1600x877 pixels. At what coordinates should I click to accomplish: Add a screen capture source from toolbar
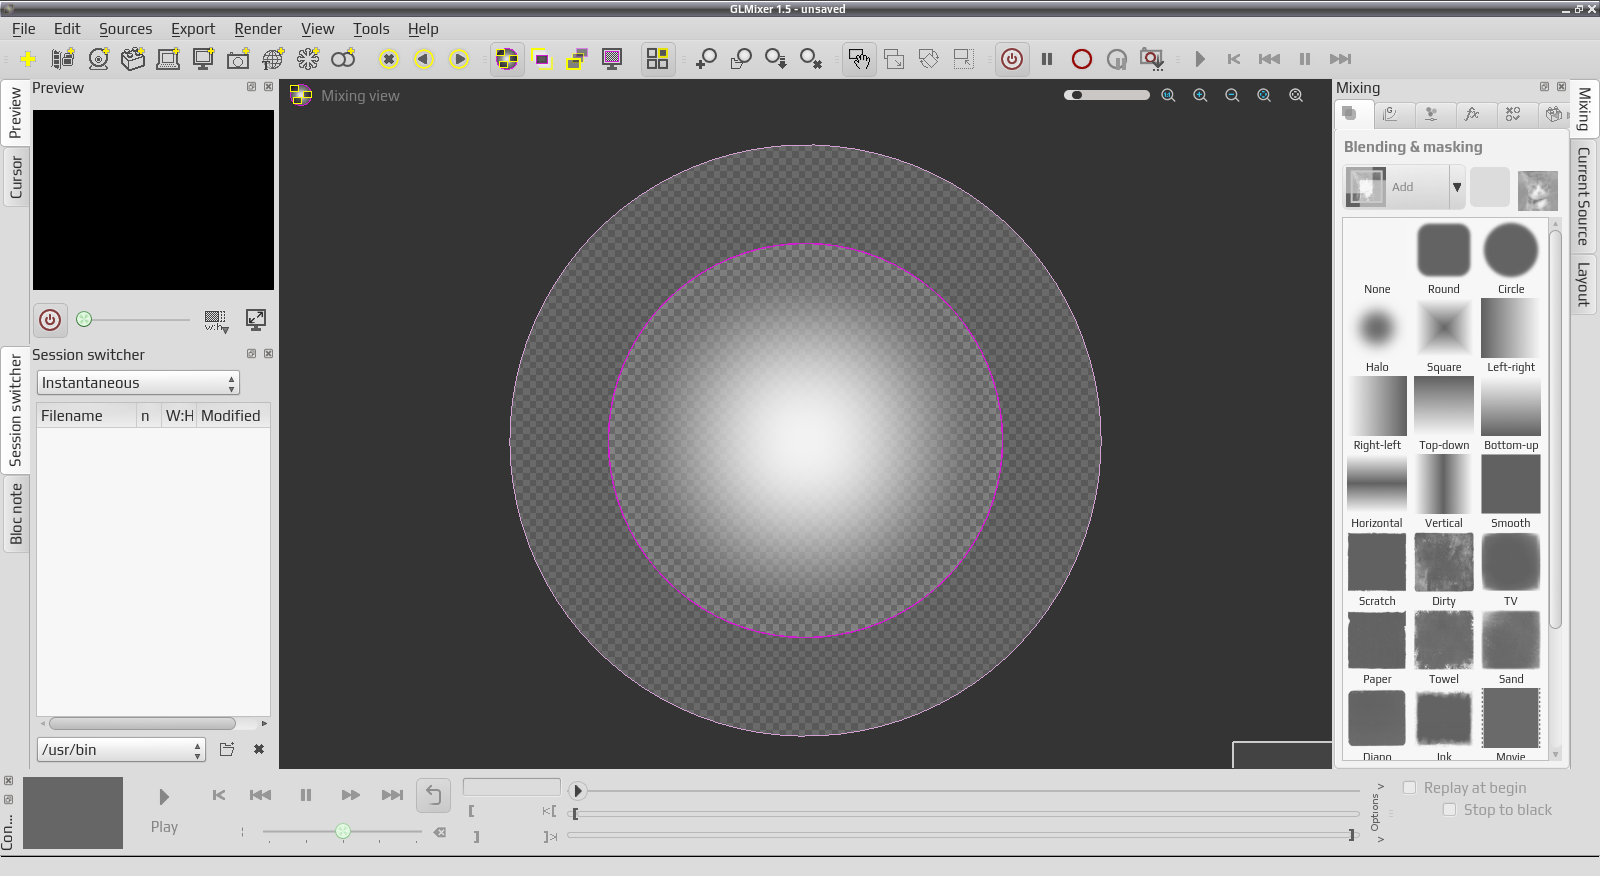(x=203, y=59)
